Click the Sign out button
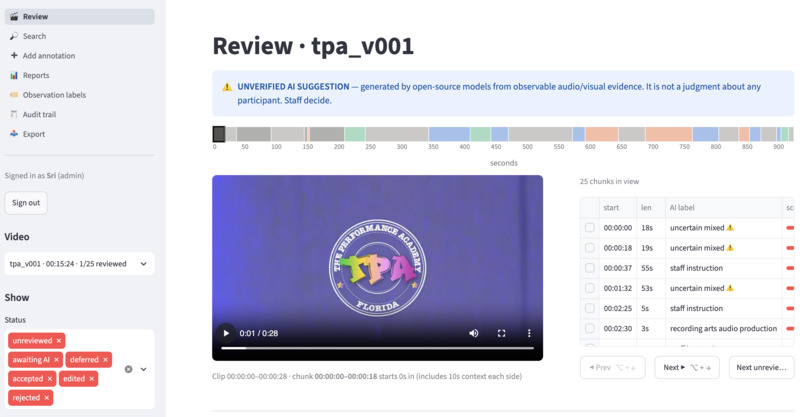 tap(26, 203)
